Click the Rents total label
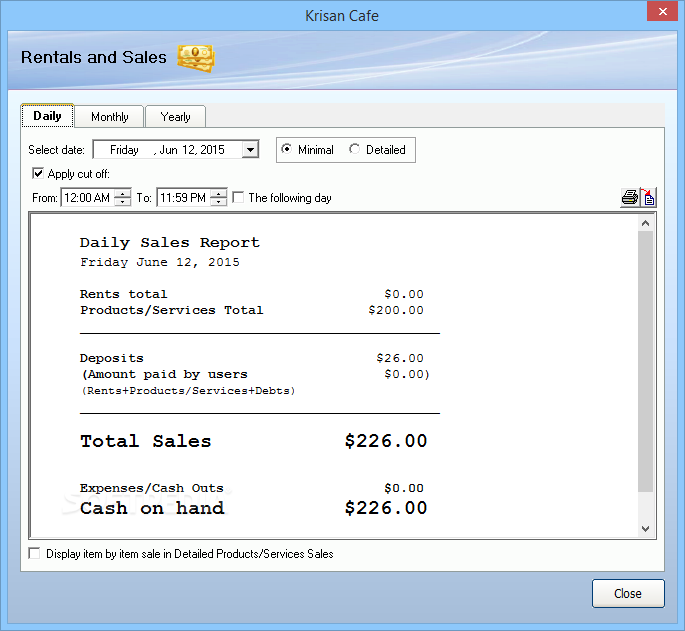 (123, 294)
